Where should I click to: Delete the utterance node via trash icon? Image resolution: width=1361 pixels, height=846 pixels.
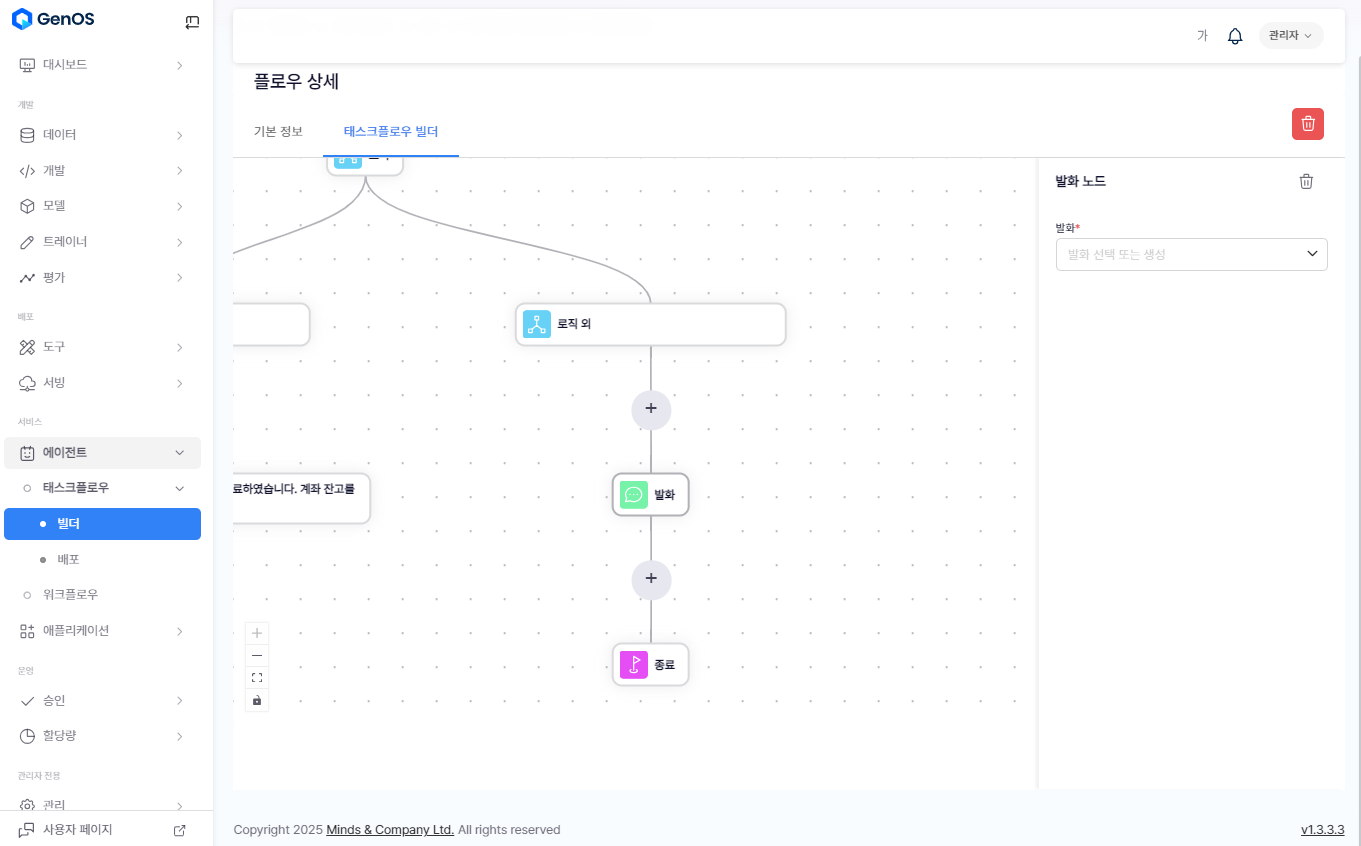tap(1306, 181)
